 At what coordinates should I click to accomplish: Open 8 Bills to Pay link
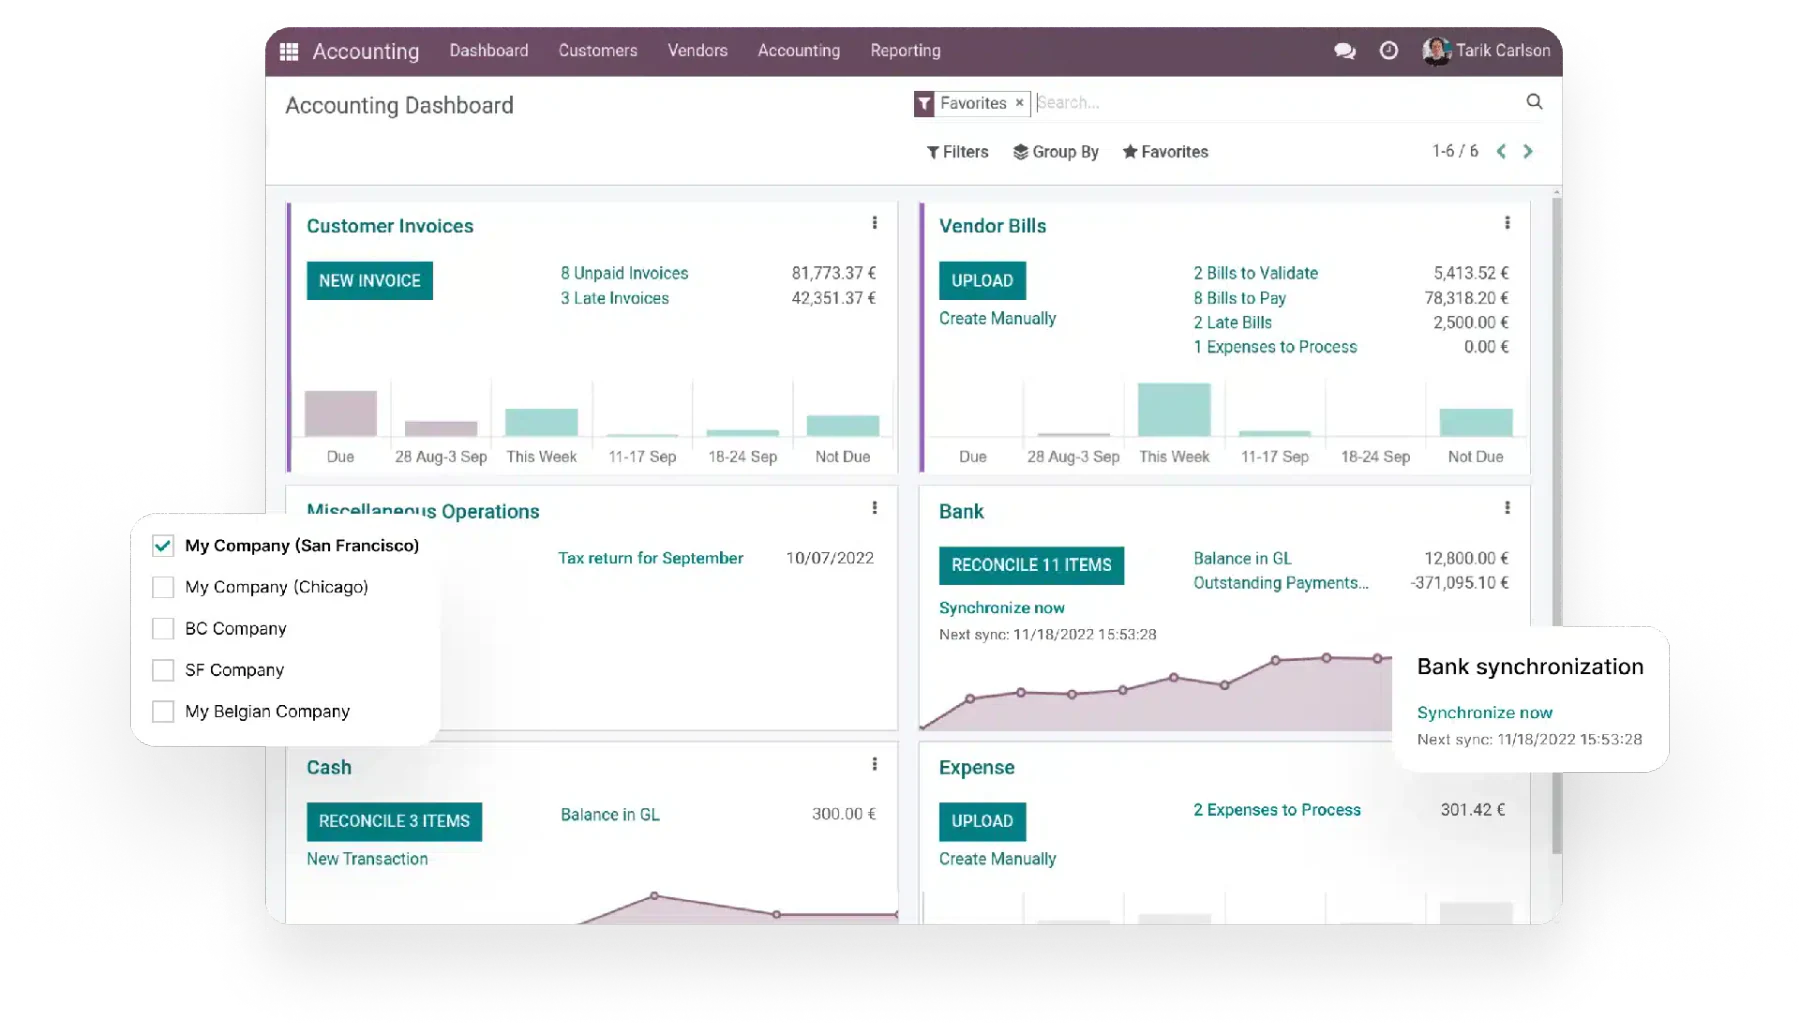pyautogui.click(x=1239, y=298)
